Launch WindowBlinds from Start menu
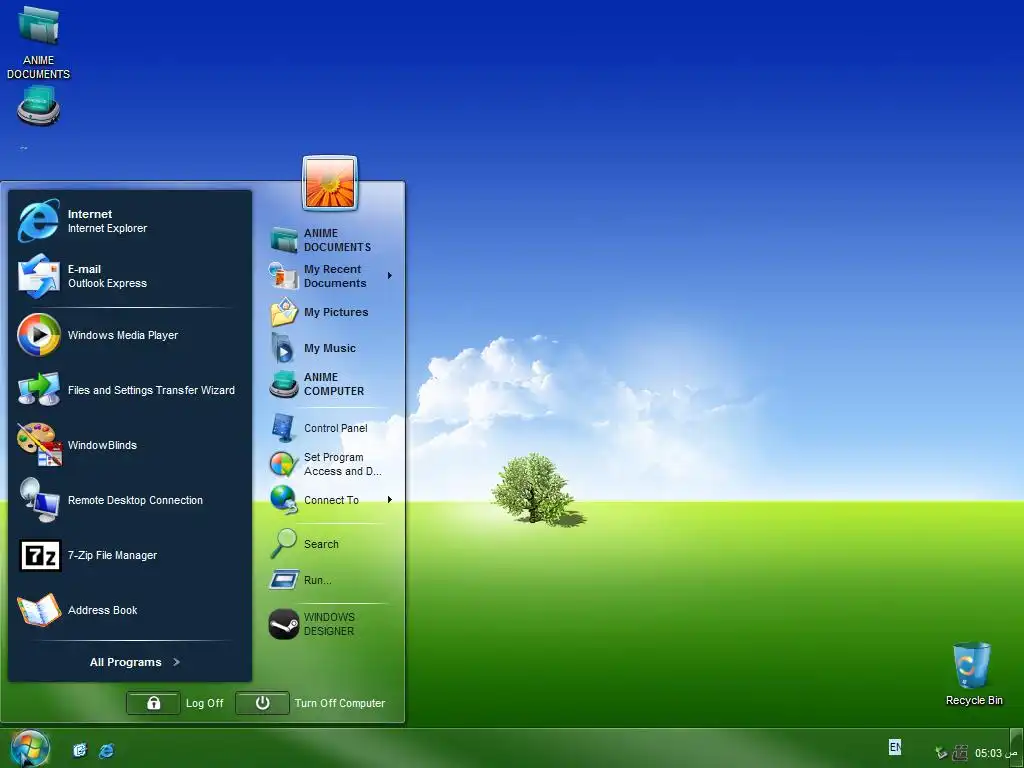The image size is (1024, 768). click(x=129, y=445)
